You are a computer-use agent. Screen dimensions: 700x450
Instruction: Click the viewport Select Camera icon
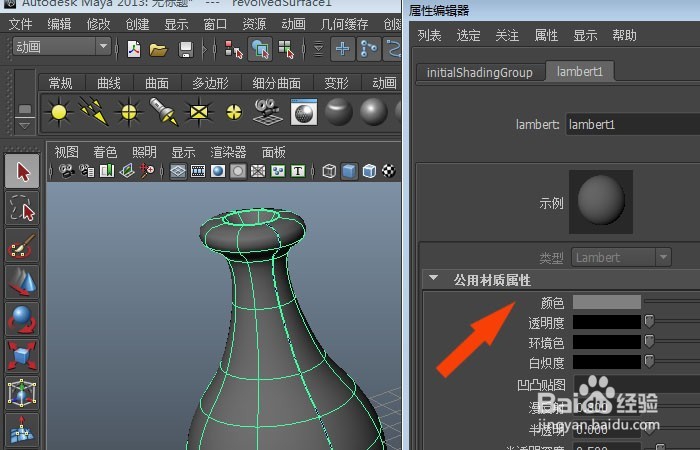[67, 171]
